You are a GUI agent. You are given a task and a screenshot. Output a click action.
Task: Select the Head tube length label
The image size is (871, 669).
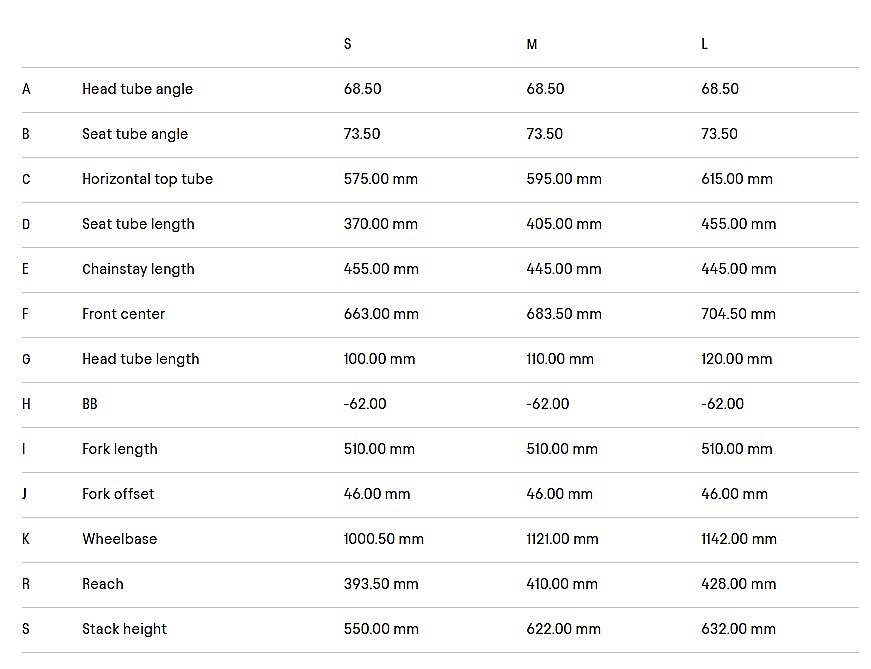point(140,359)
